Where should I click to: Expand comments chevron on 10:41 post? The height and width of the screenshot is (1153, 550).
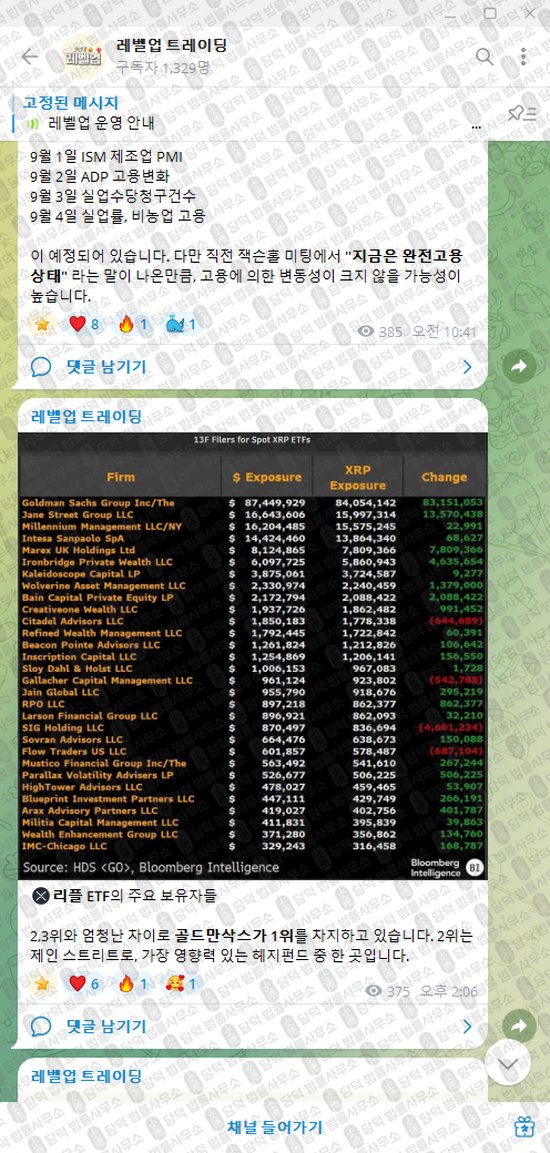click(467, 366)
